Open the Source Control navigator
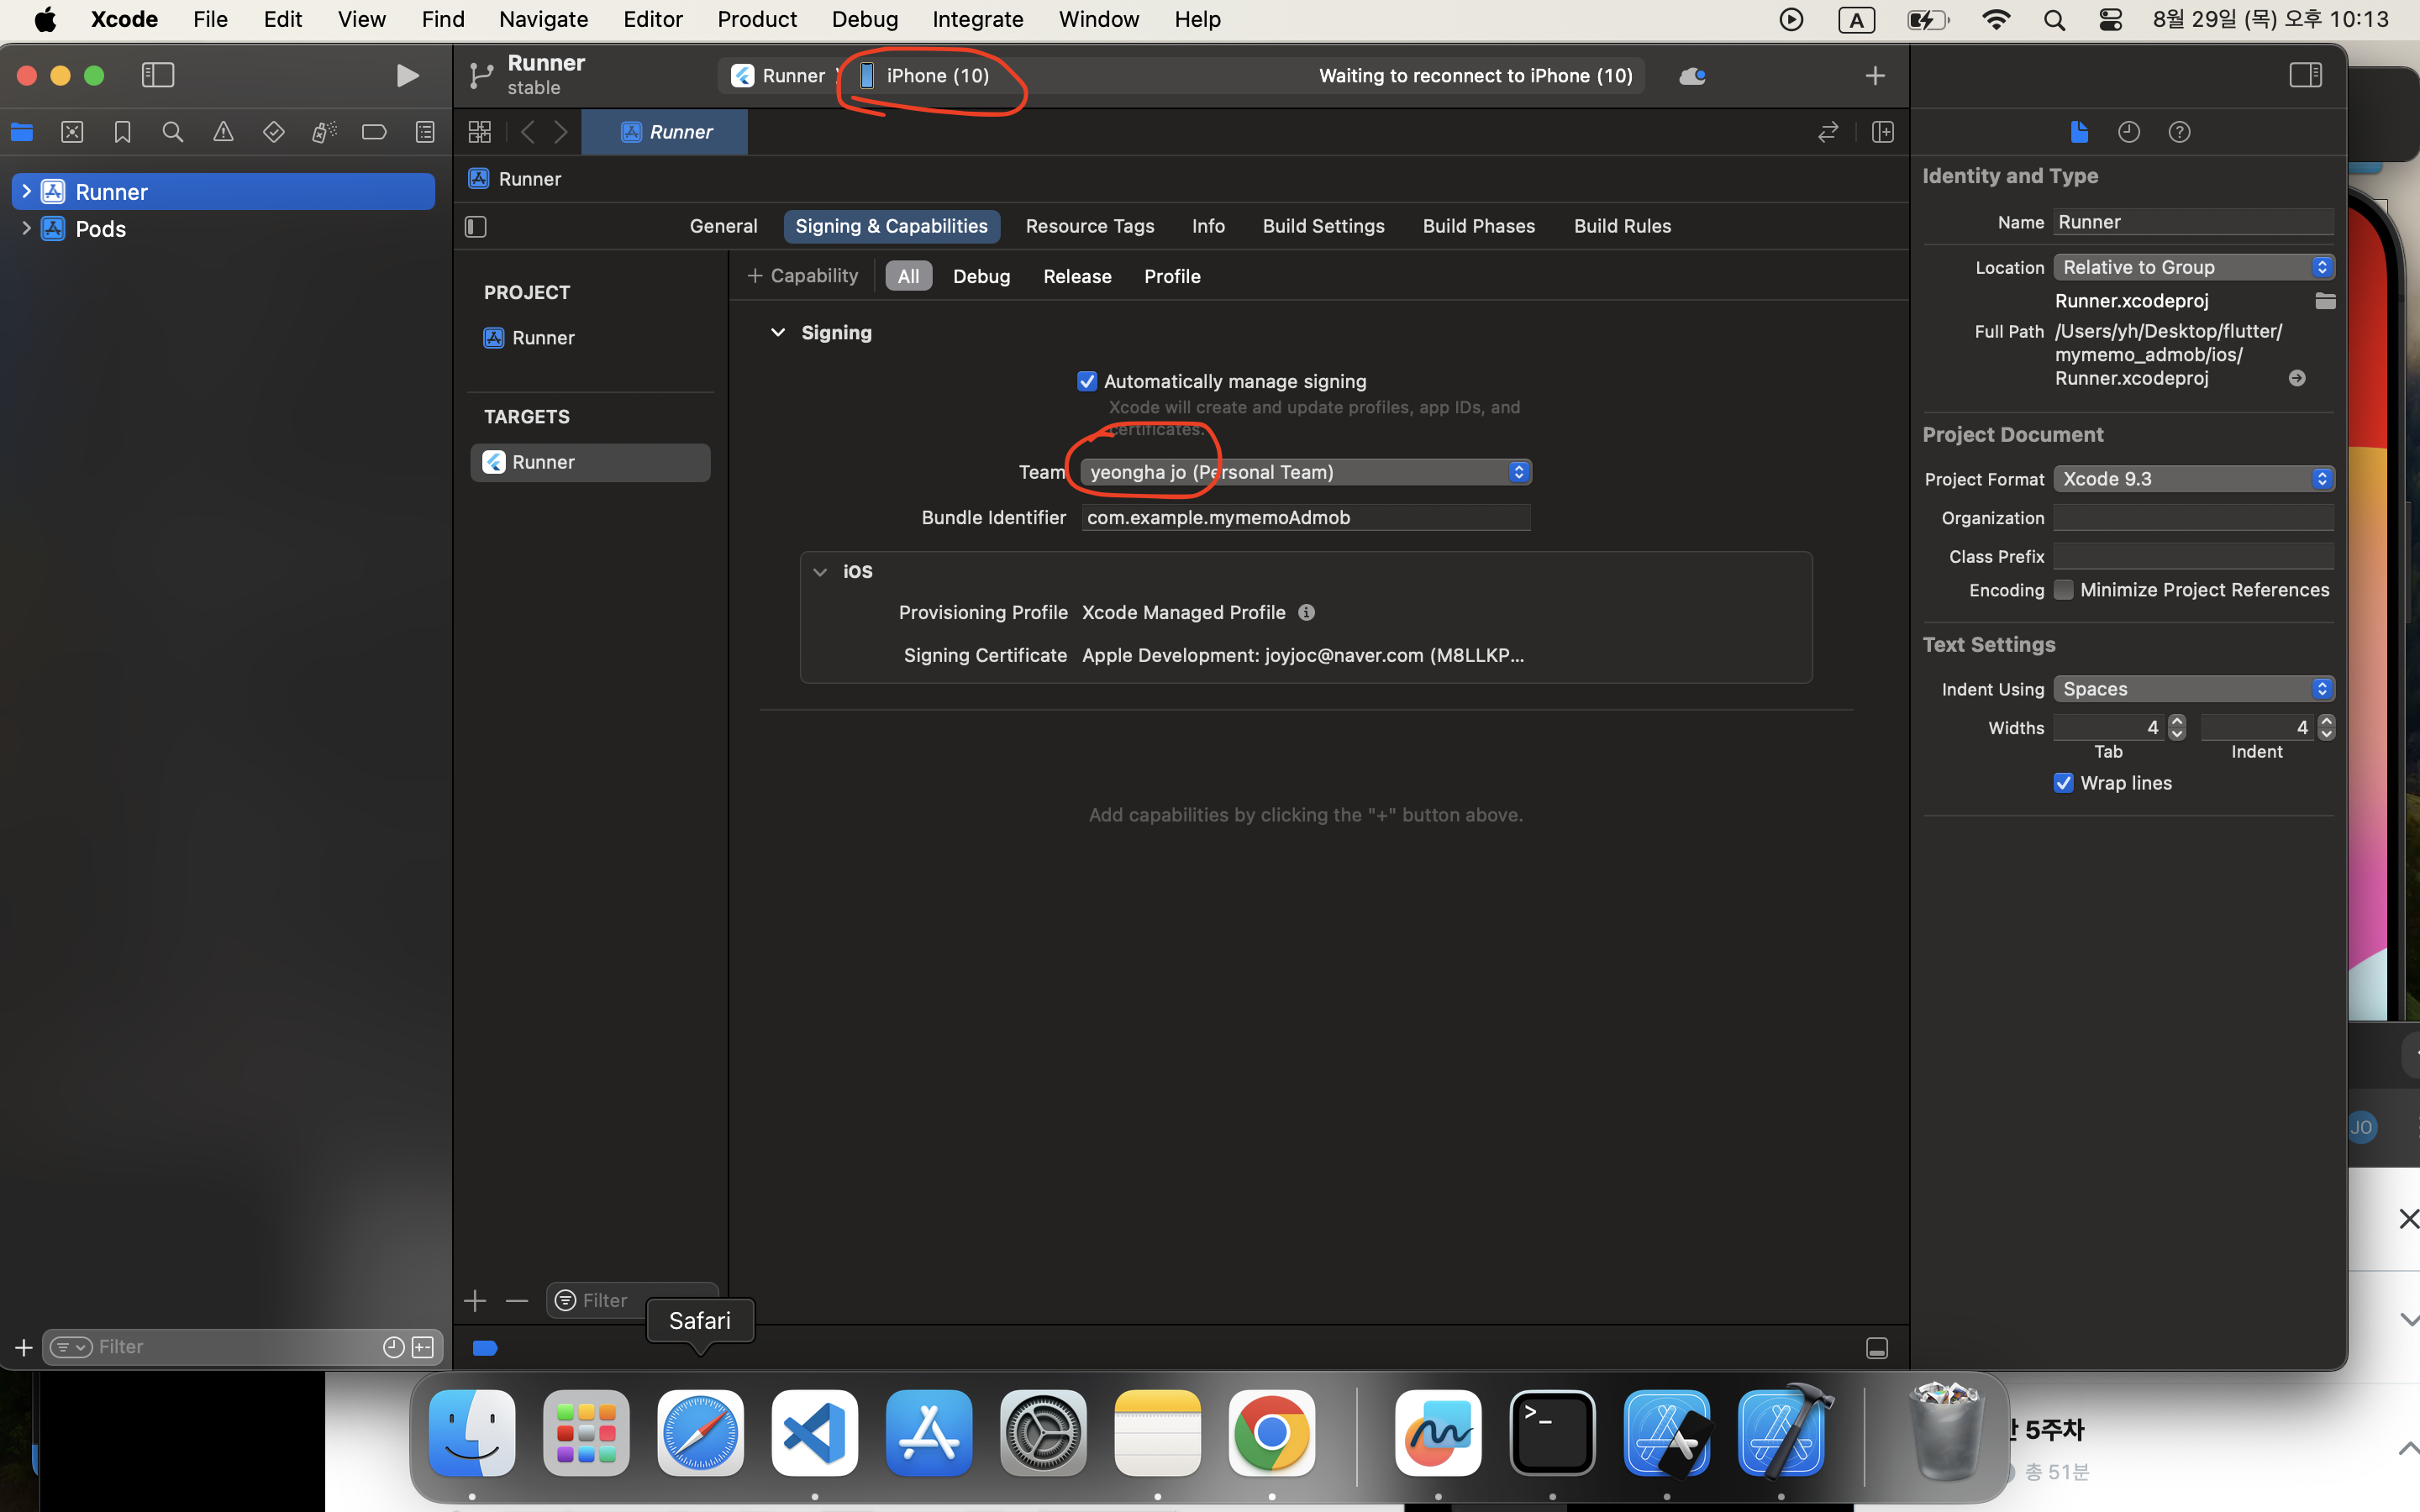This screenshot has height=1512, width=2420. (x=72, y=132)
